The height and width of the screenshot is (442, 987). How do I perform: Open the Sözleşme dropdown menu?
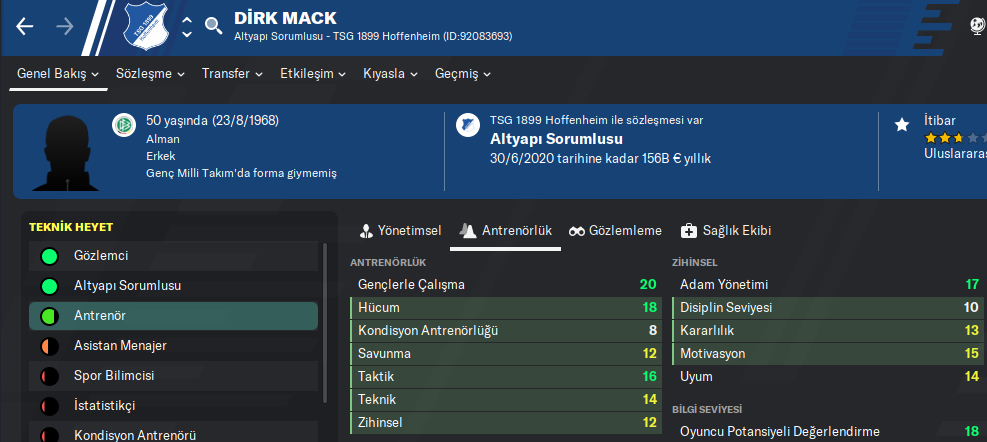point(150,74)
